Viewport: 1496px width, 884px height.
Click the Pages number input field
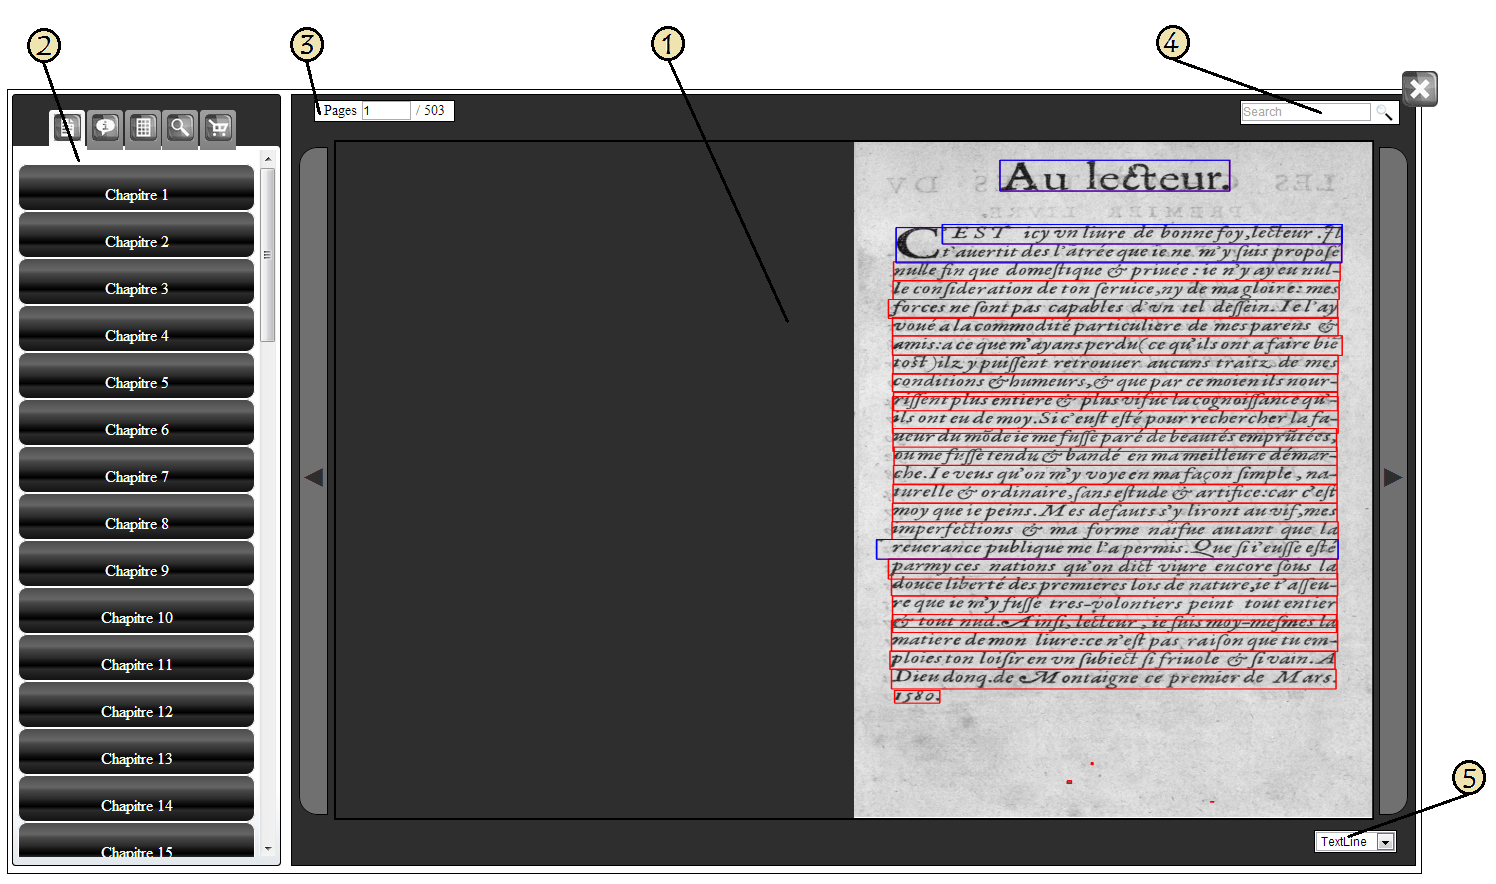click(386, 111)
